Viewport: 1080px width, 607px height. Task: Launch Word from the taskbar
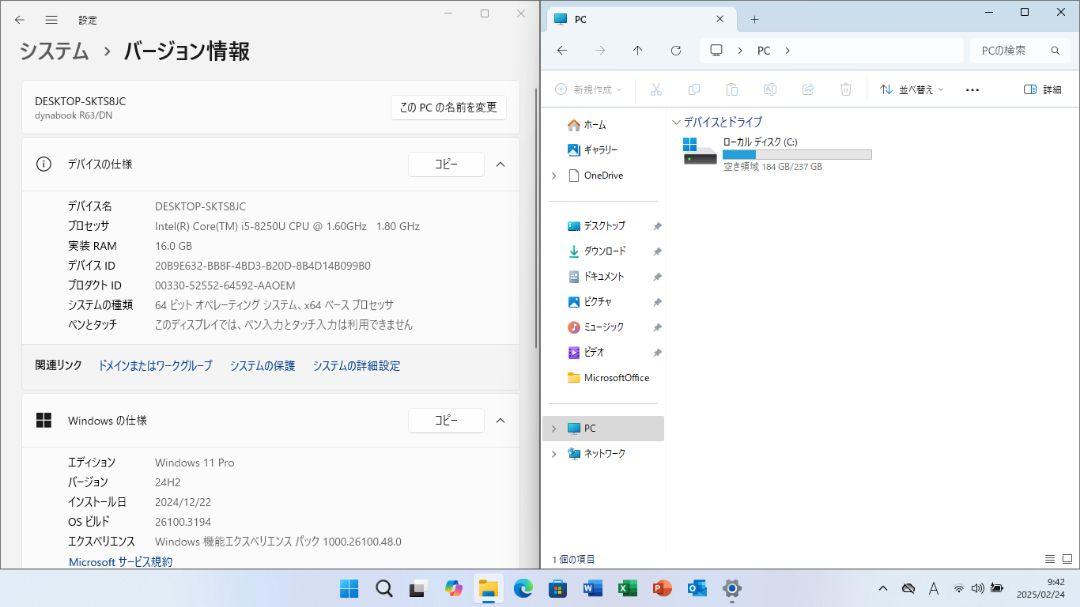coord(592,588)
